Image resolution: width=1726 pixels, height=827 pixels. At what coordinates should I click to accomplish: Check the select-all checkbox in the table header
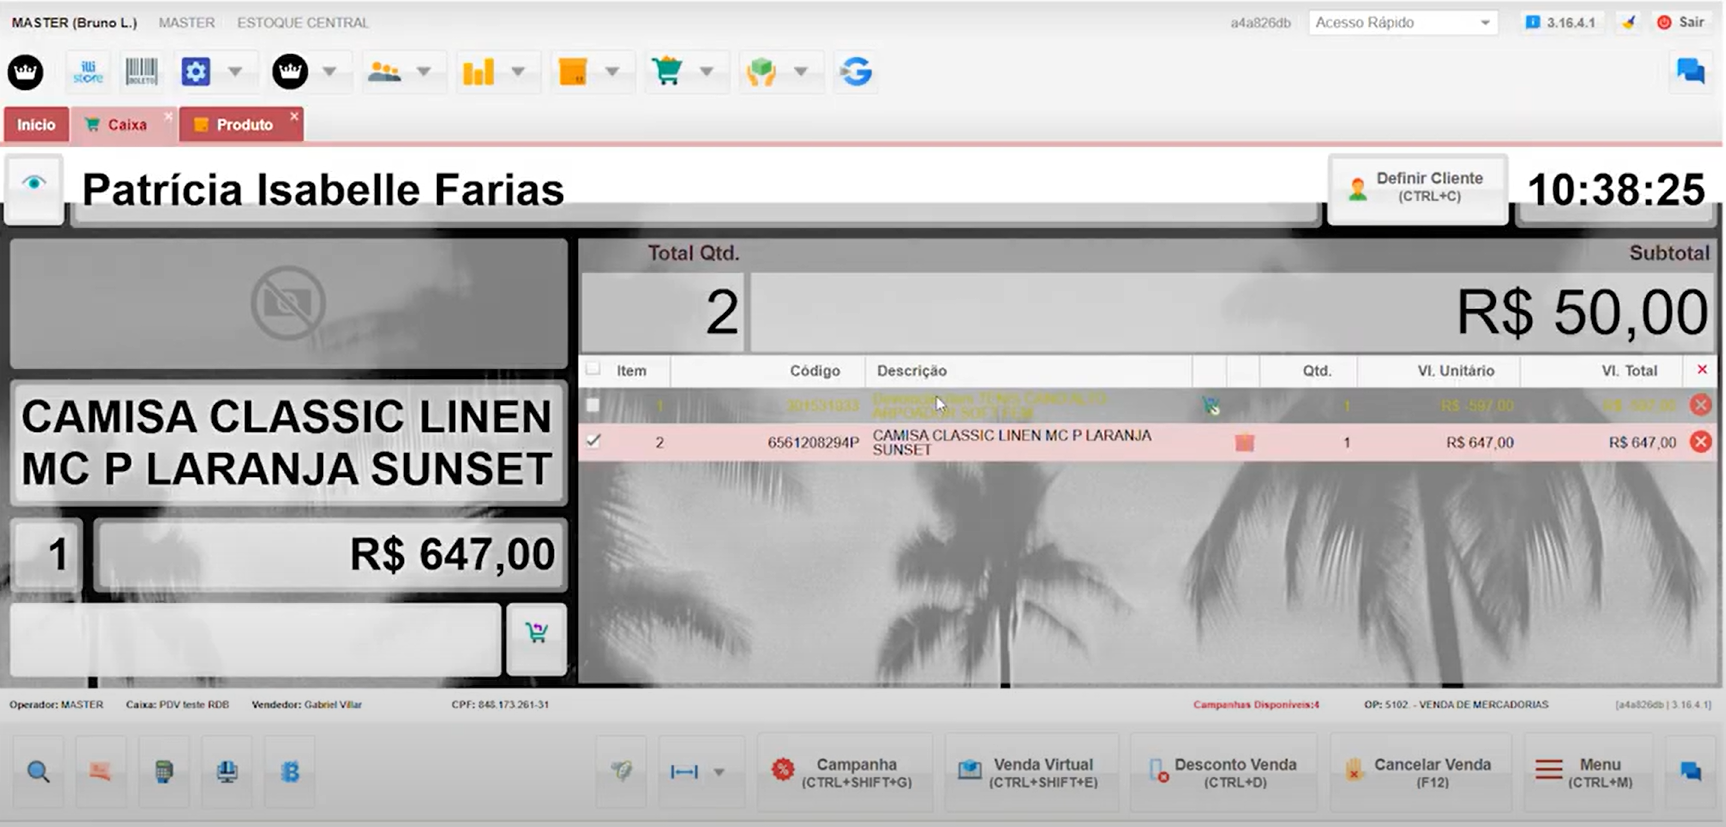(593, 370)
